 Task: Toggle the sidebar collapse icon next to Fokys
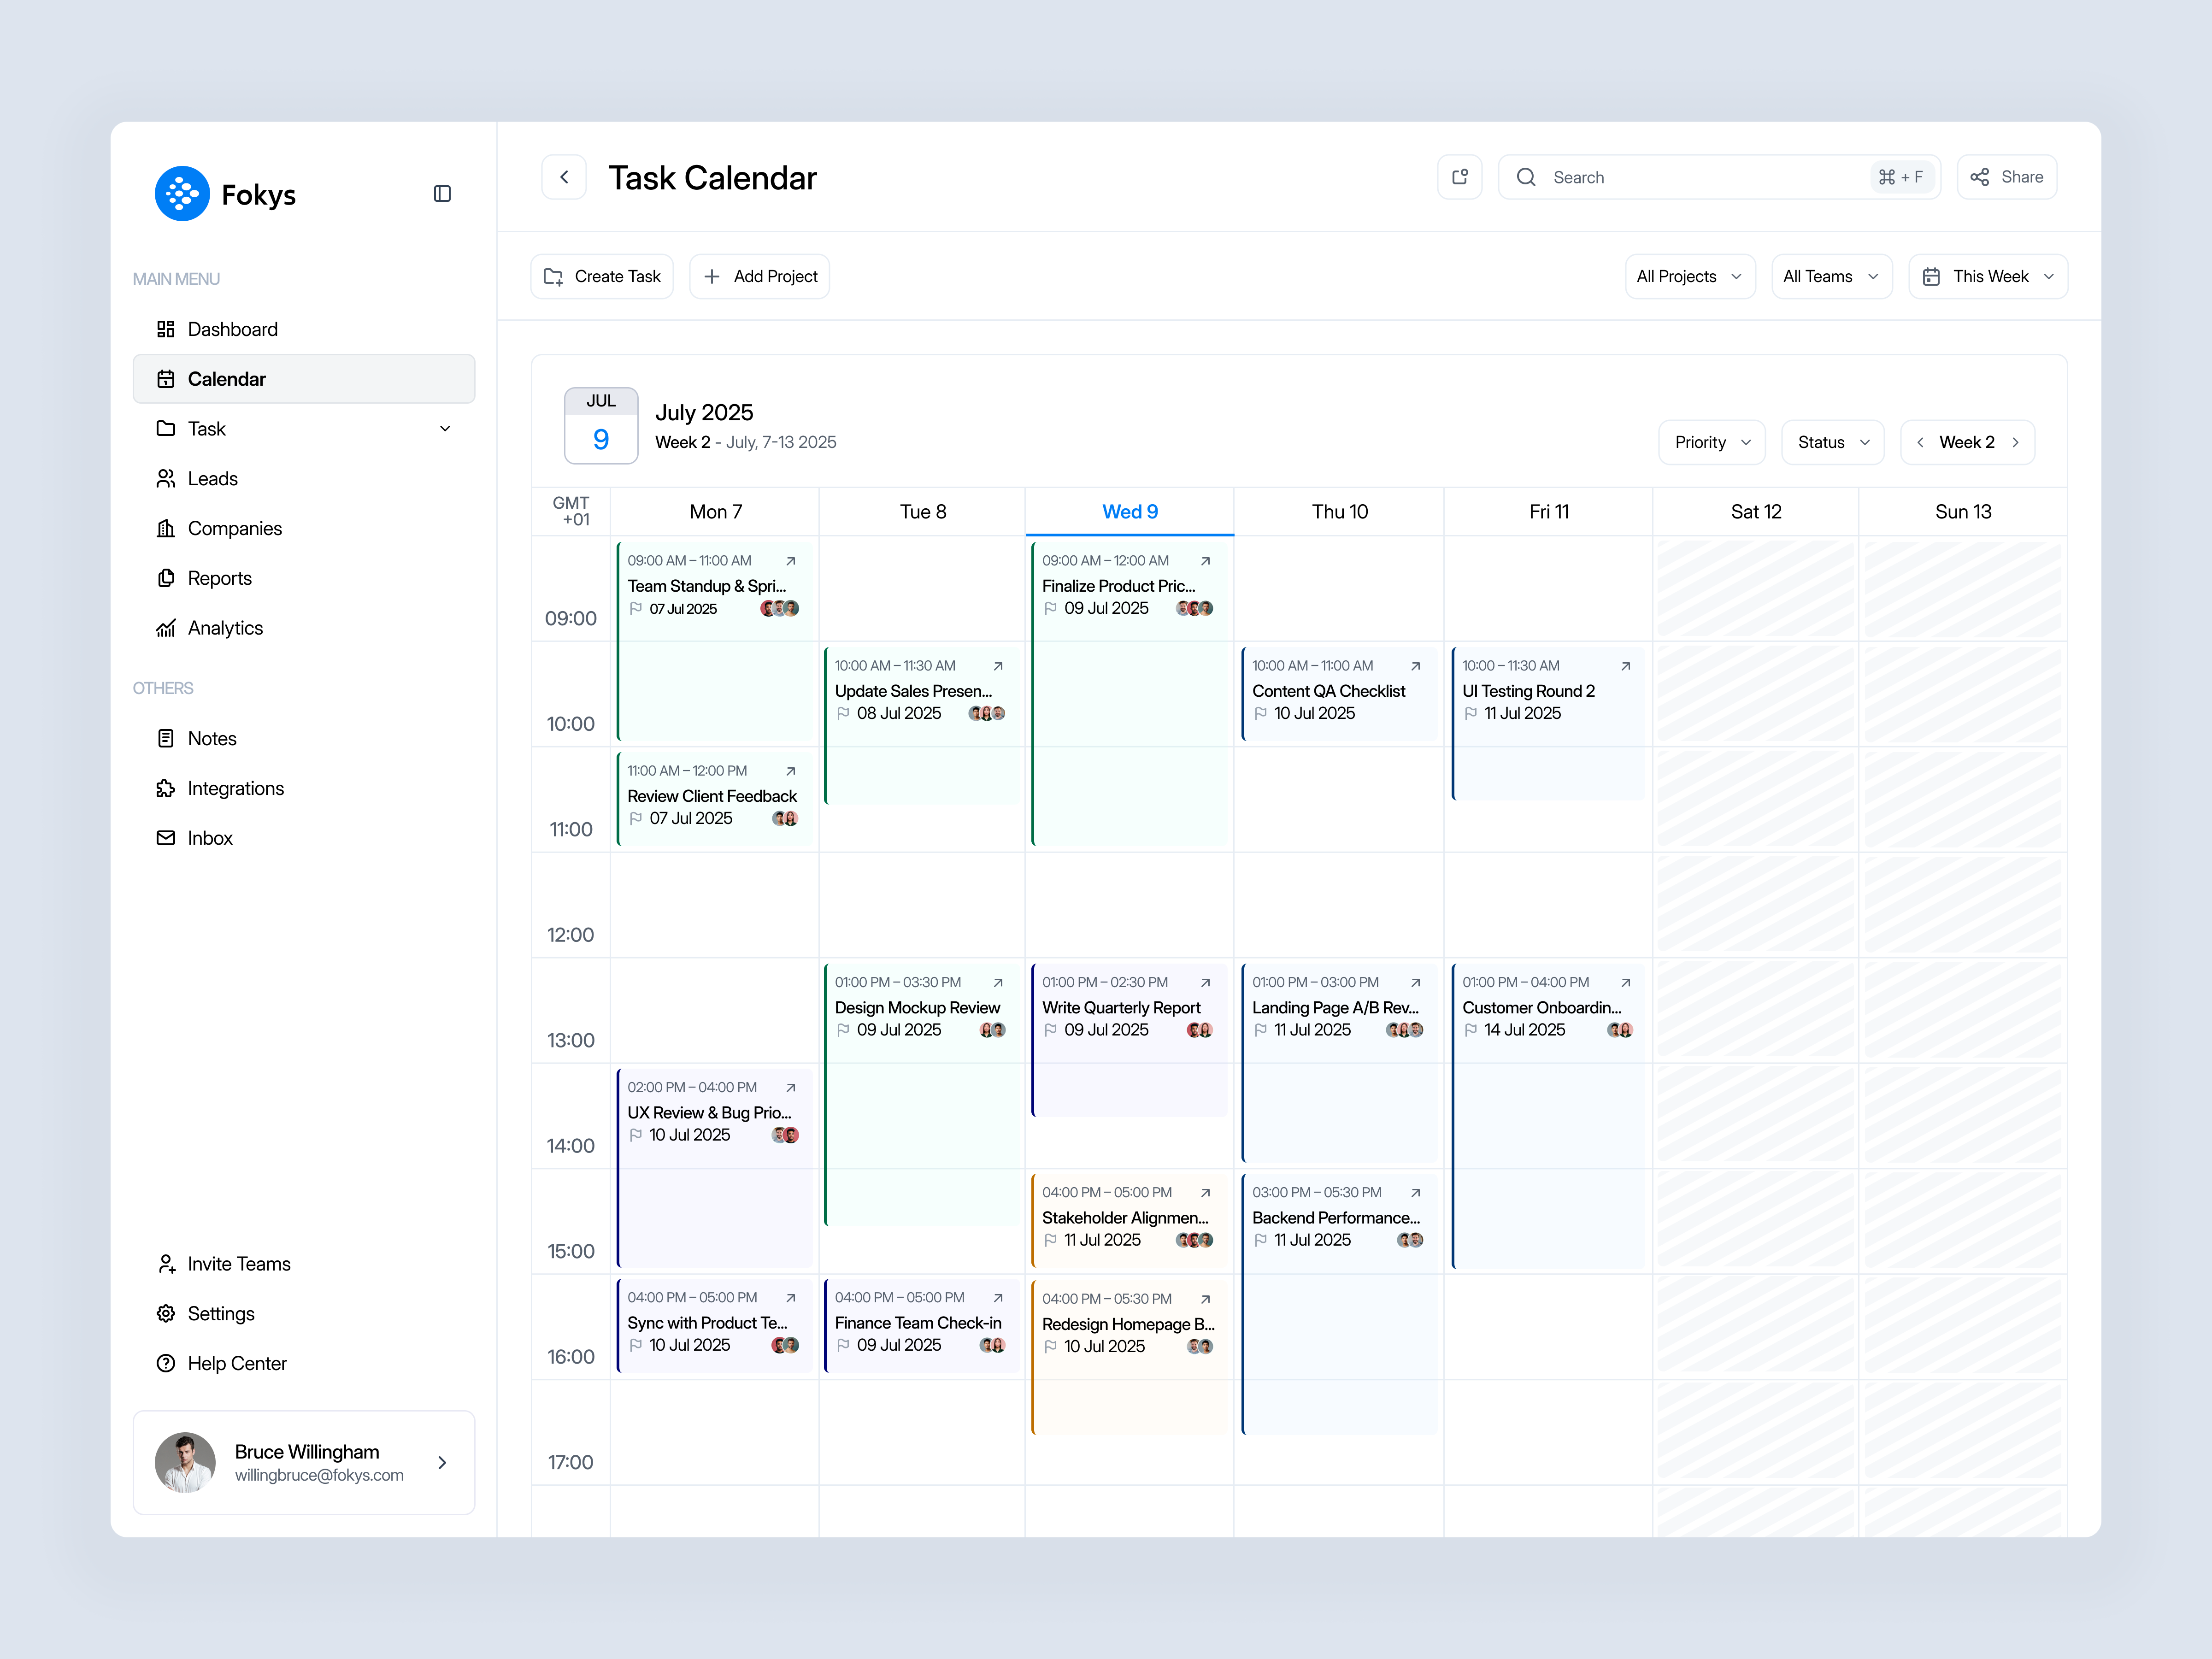pos(442,193)
